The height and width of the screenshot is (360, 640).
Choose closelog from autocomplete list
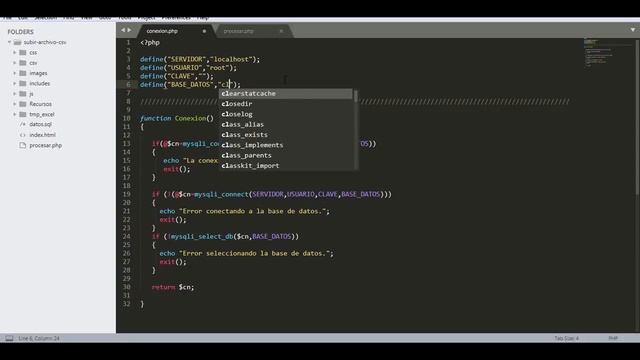pos(286,114)
